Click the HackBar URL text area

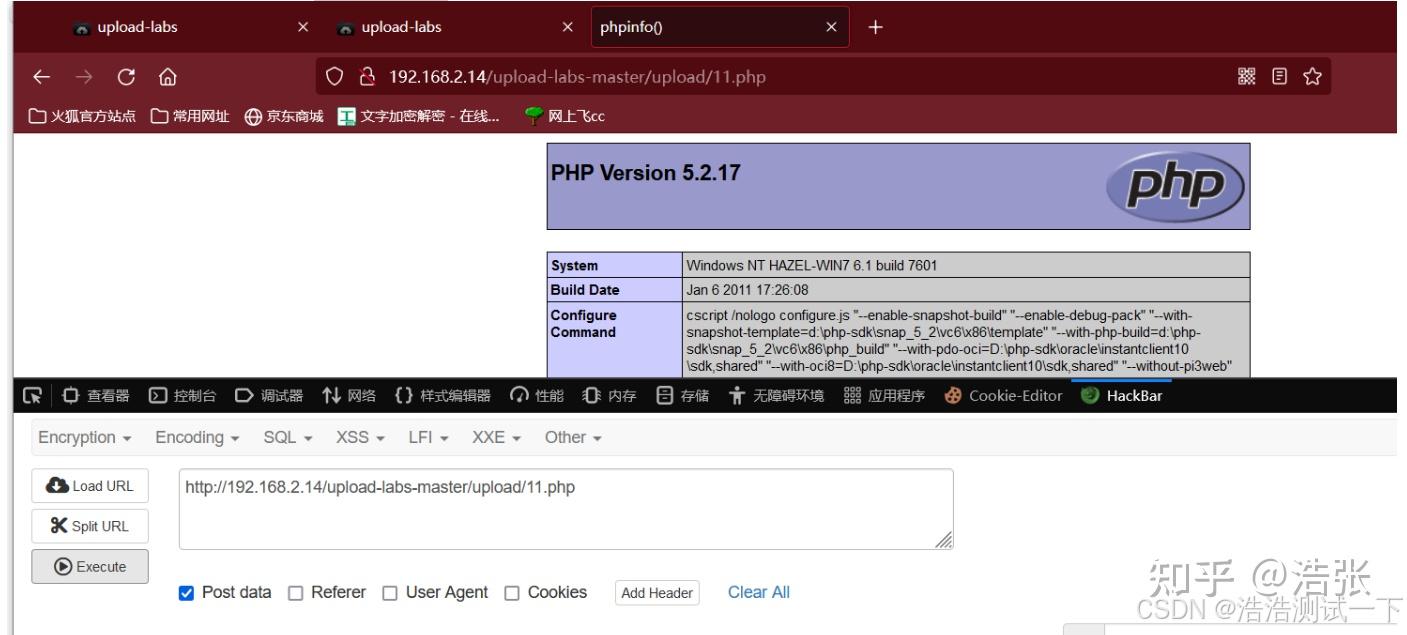(566, 509)
